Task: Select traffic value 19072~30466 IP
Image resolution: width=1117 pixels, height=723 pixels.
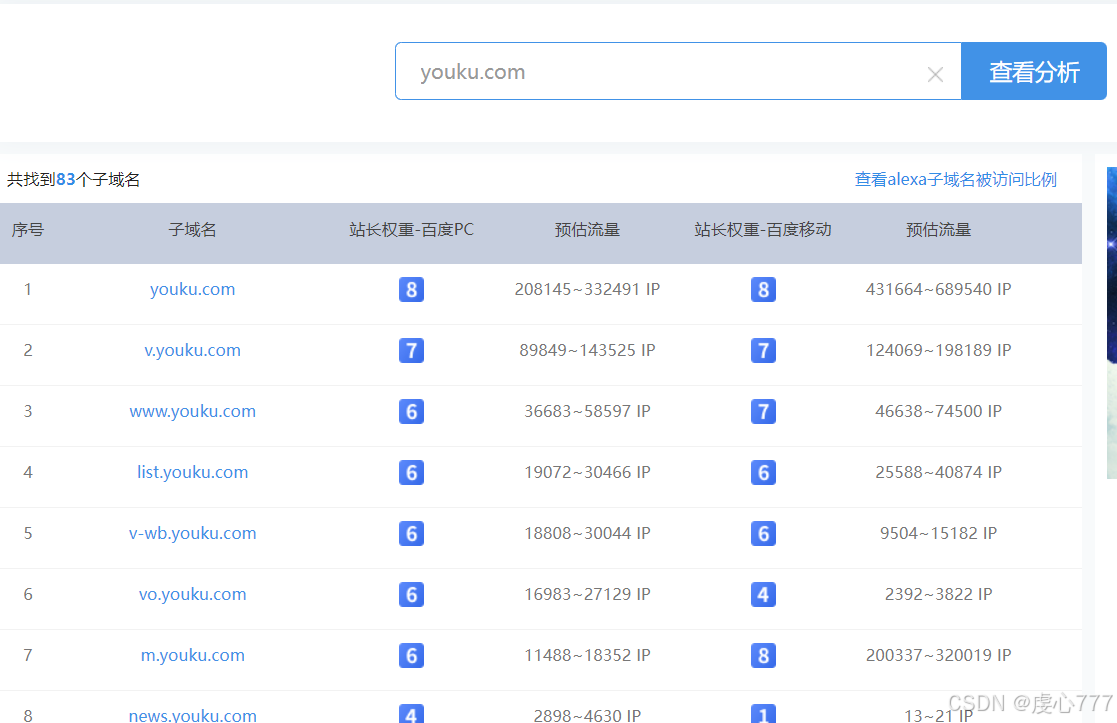Action: point(587,472)
